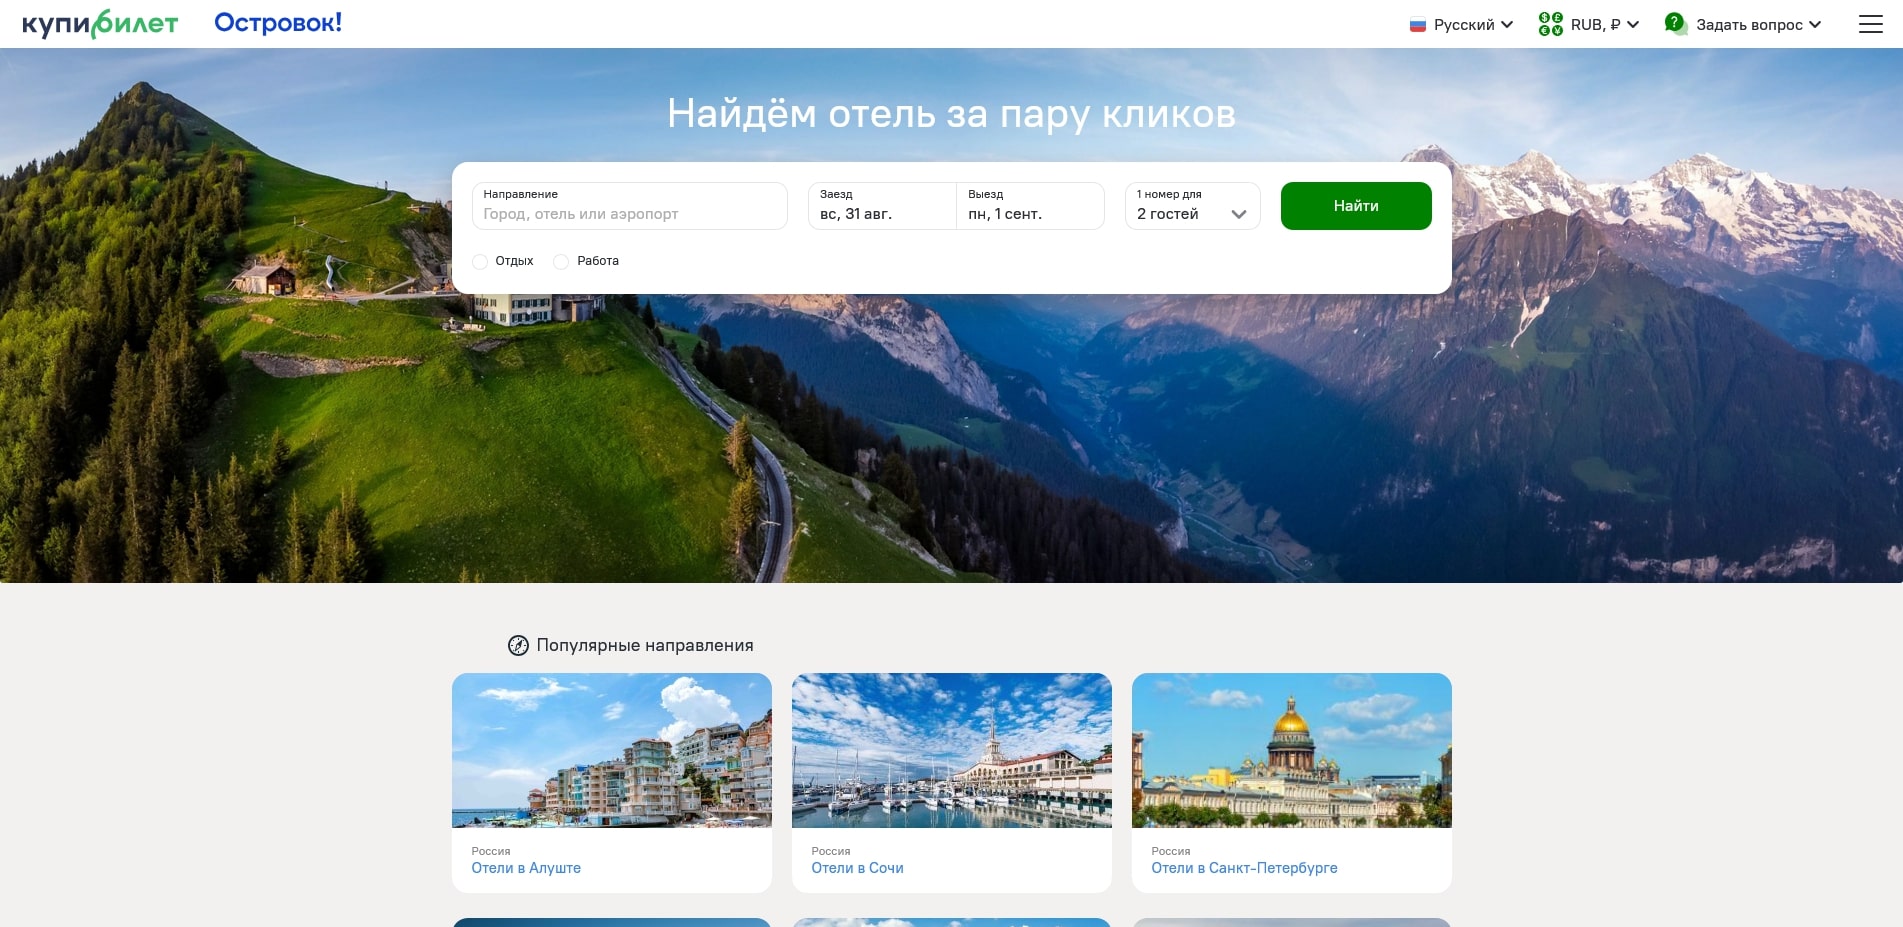
Task: Click the compass icon near Популярные направления
Action: pos(518,645)
